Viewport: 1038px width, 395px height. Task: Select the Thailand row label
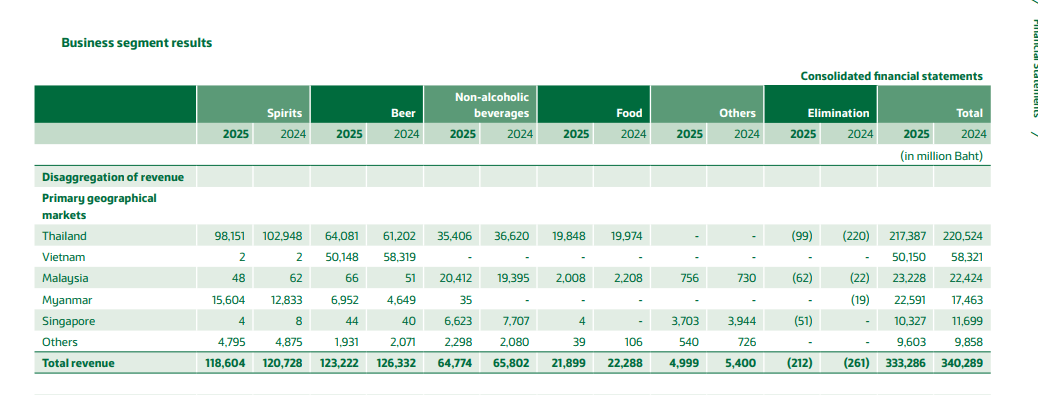[64, 236]
